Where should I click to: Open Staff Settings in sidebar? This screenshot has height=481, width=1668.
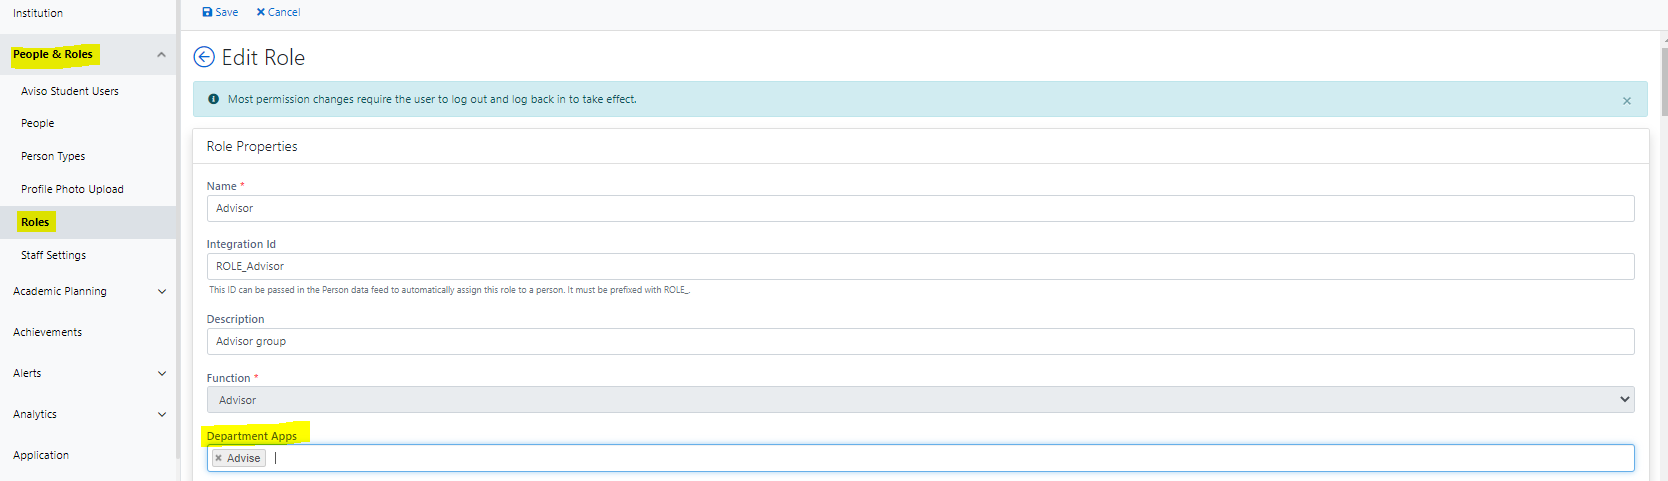pos(53,255)
